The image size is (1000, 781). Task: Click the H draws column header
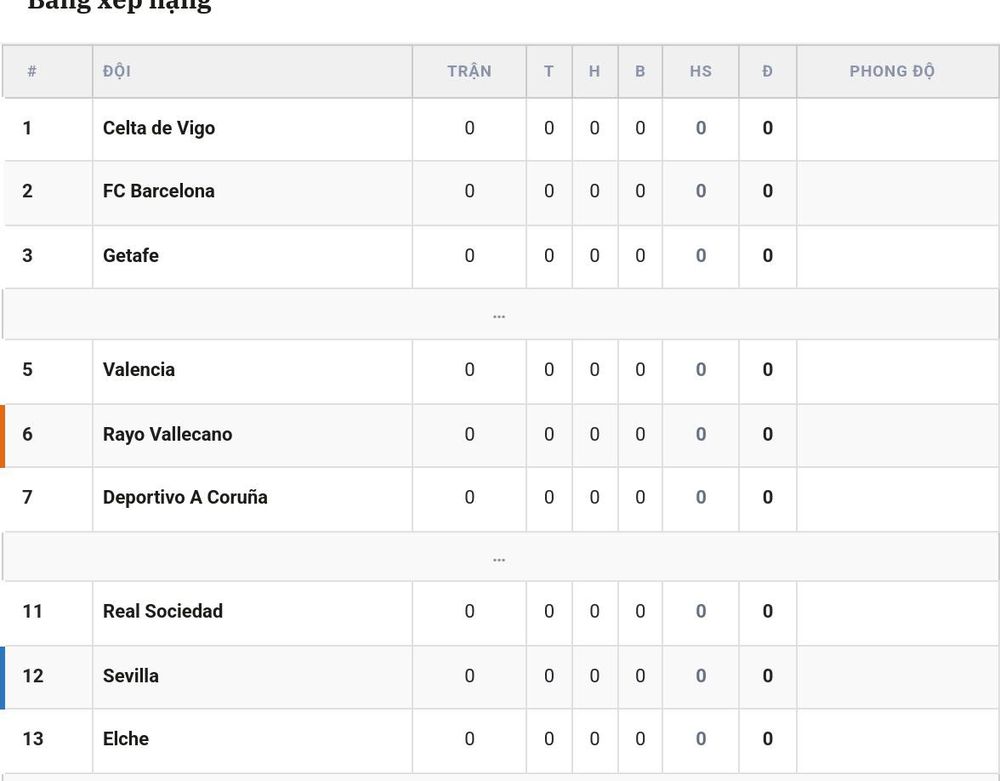[x=594, y=71]
